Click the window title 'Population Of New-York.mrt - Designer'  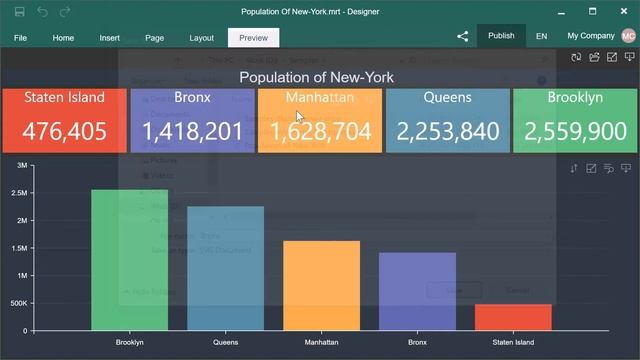coord(310,11)
